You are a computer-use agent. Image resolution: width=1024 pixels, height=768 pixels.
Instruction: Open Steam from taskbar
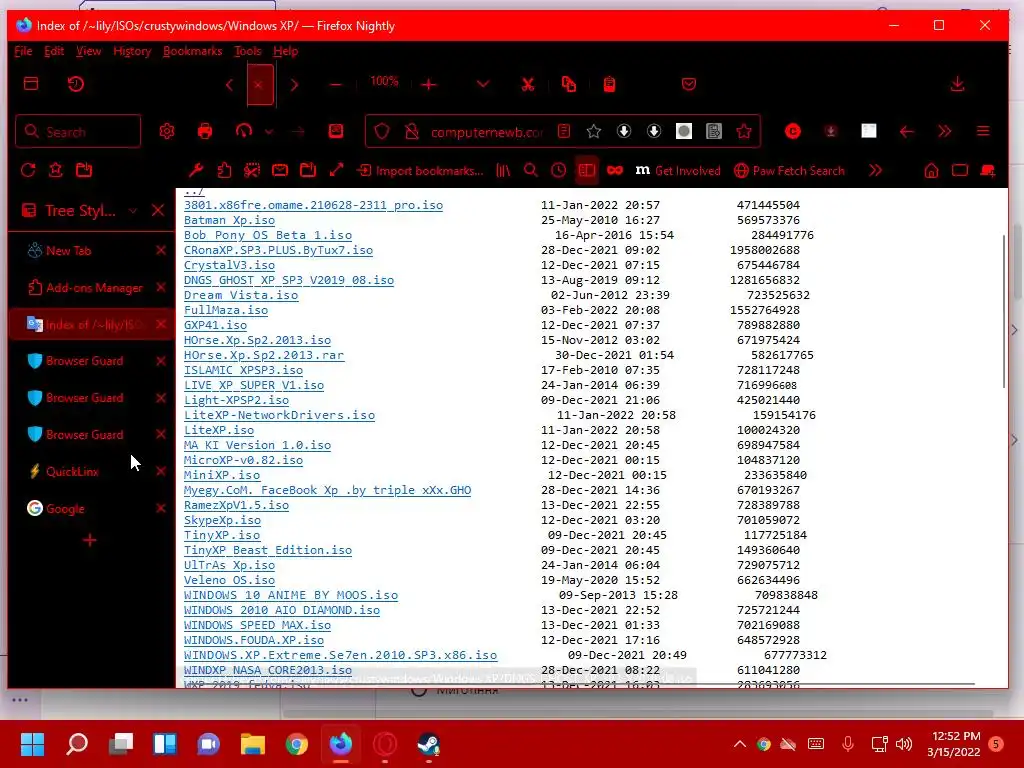click(x=428, y=744)
